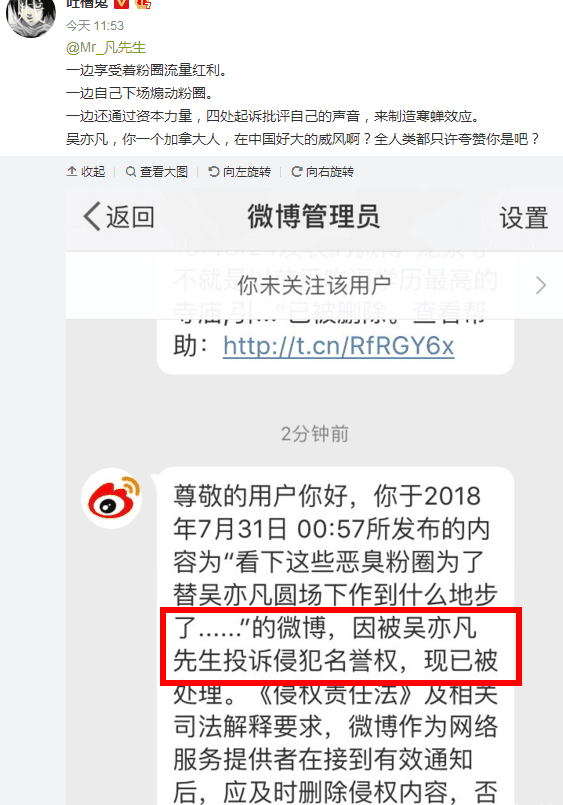
Task: Click the back chevron arrow icon
Action: tap(91, 217)
